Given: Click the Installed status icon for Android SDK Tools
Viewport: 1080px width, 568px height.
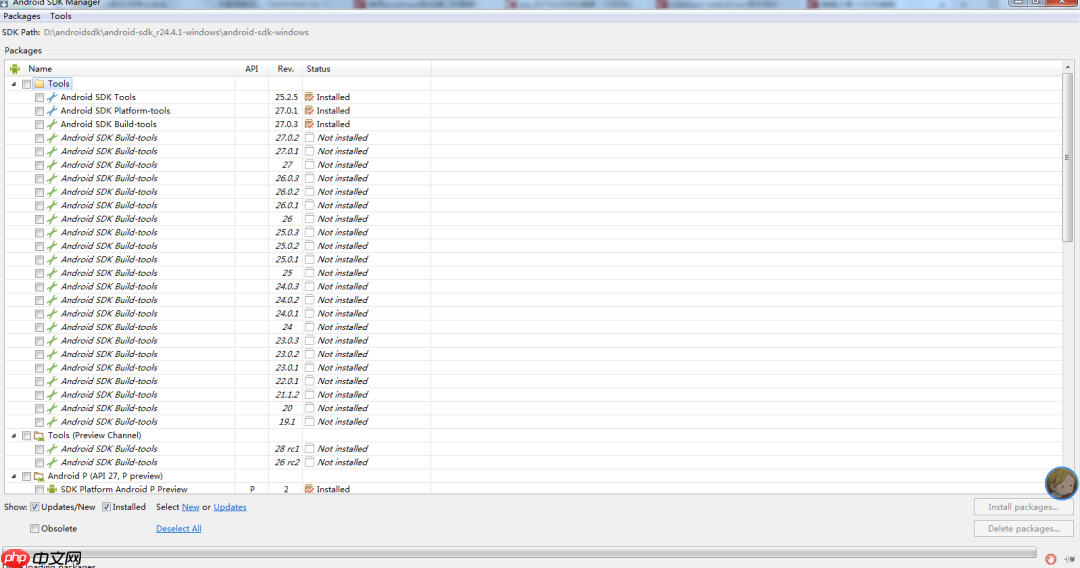Looking at the screenshot, I should click(x=309, y=97).
